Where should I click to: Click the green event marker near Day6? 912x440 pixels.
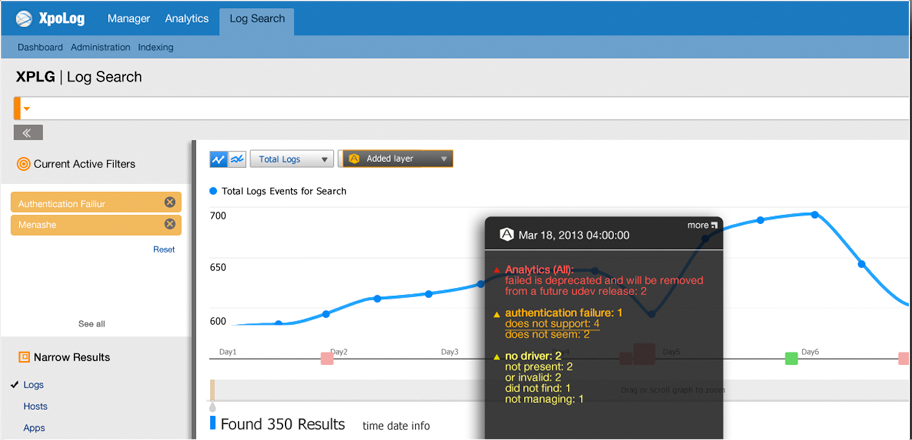pos(791,359)
